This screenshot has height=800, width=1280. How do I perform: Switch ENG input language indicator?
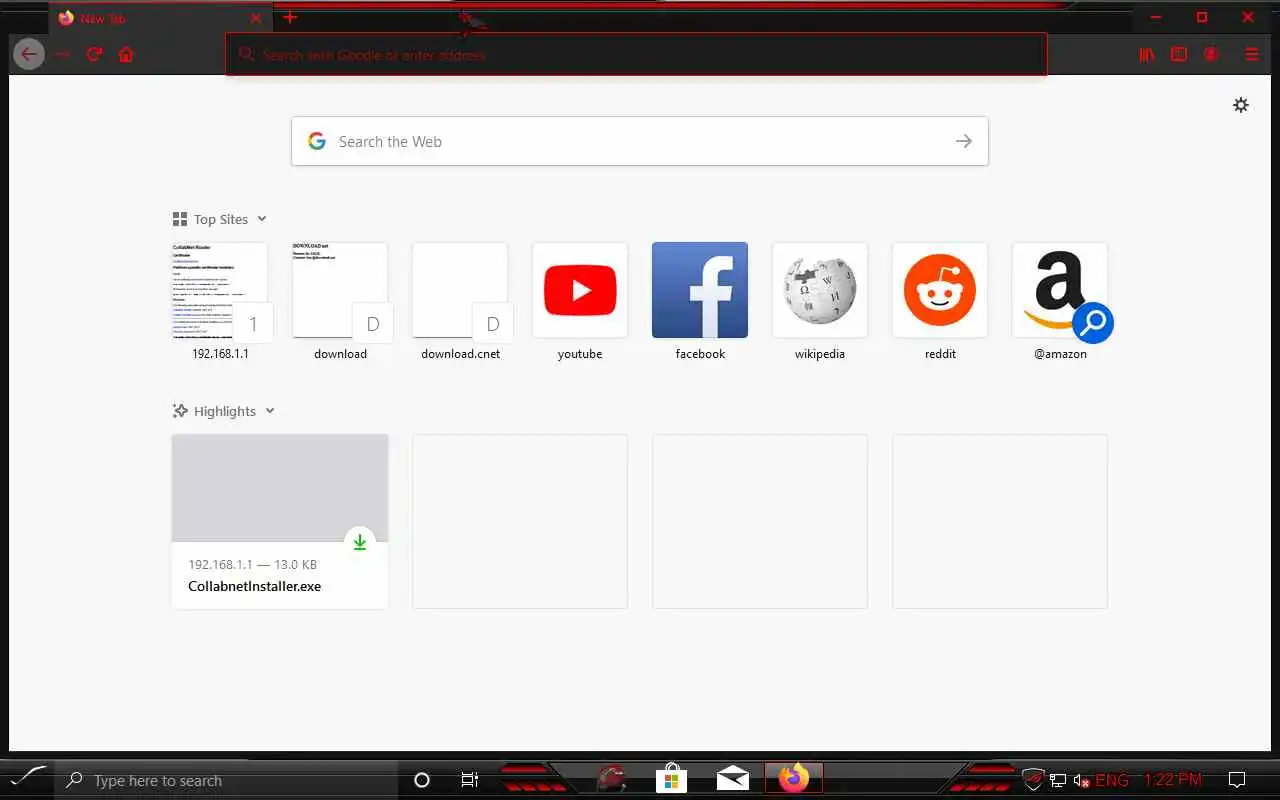coord(1112,780)
